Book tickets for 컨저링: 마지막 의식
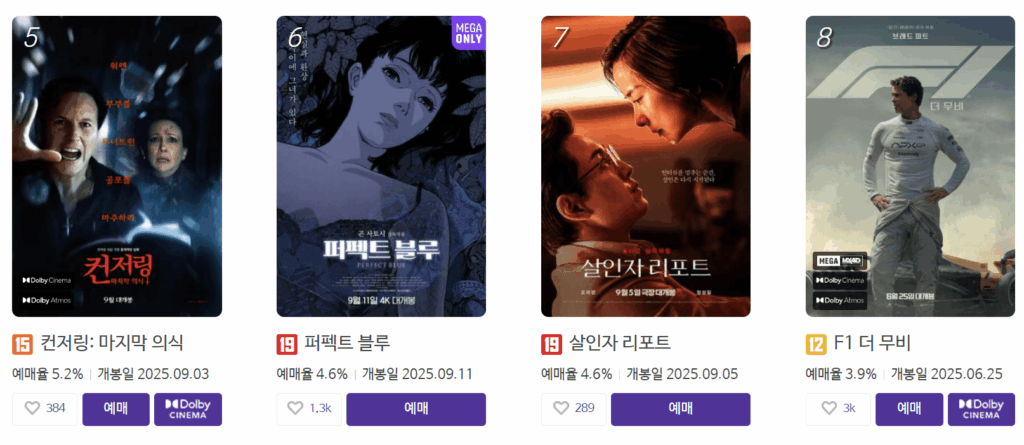Image resolution: width=1024 pixels, height=445 pixels. coord(116,409)
